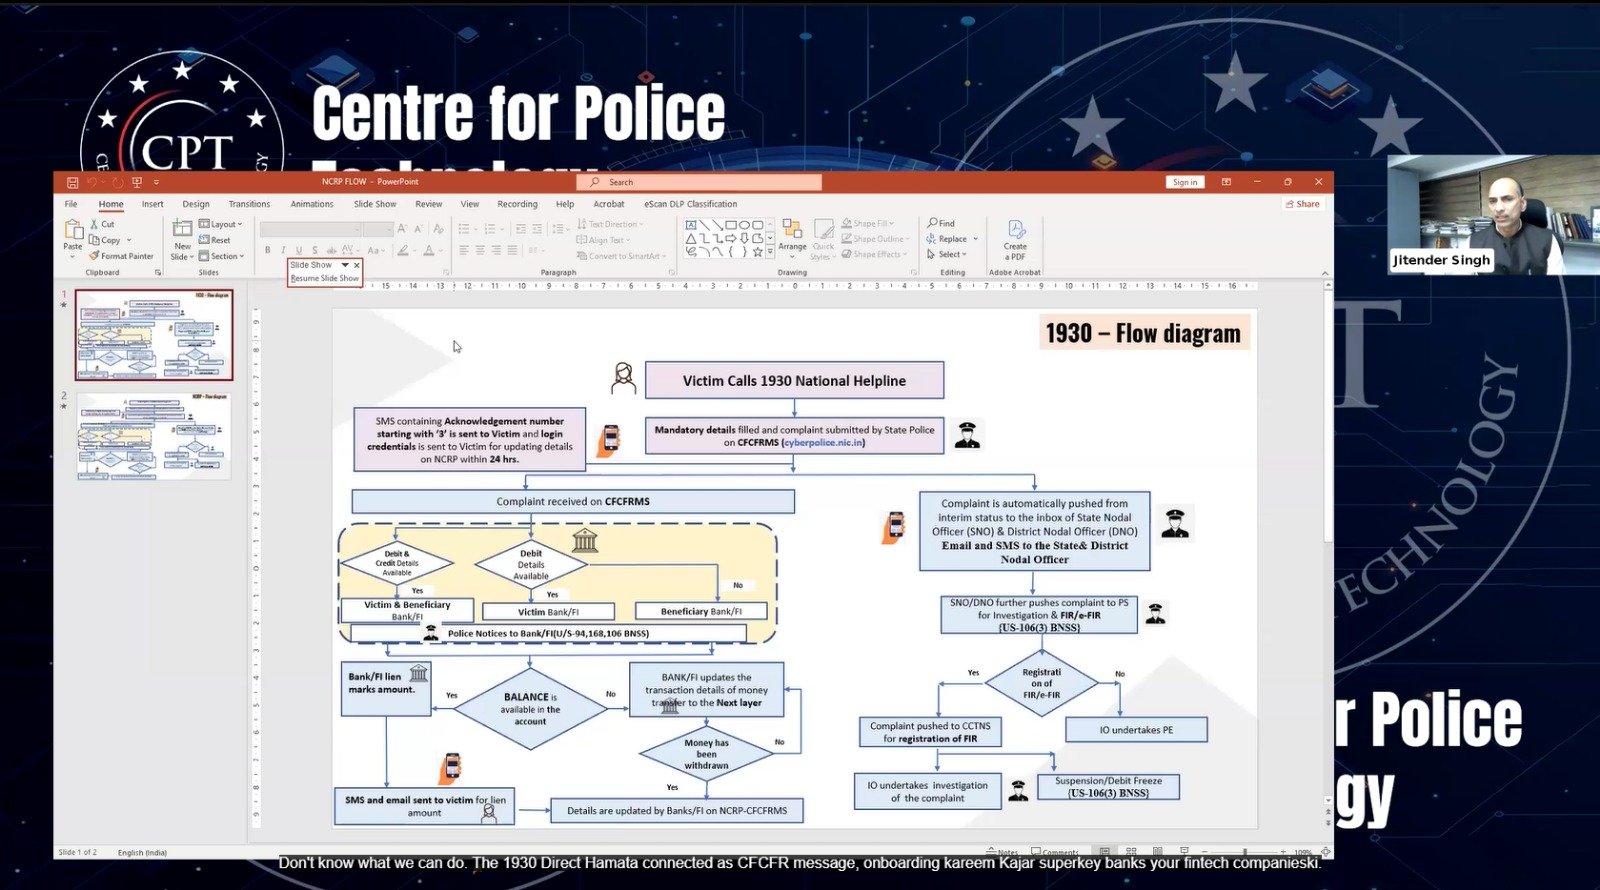The image size is (1600, 890).
Task: Start presentation from beginning via quick access icon
Action: pyautogui.click(x=137, y=182)
